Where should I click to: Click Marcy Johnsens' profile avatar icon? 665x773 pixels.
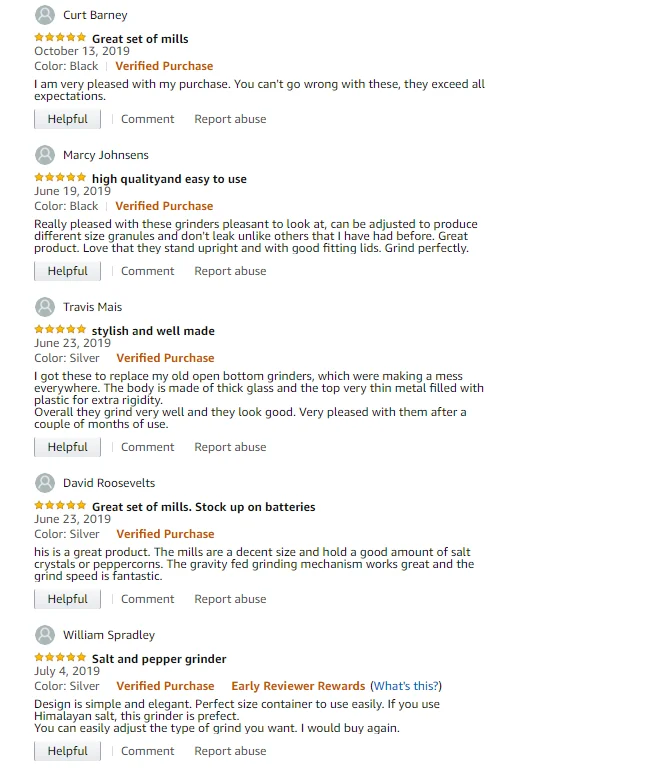(44, 155)
